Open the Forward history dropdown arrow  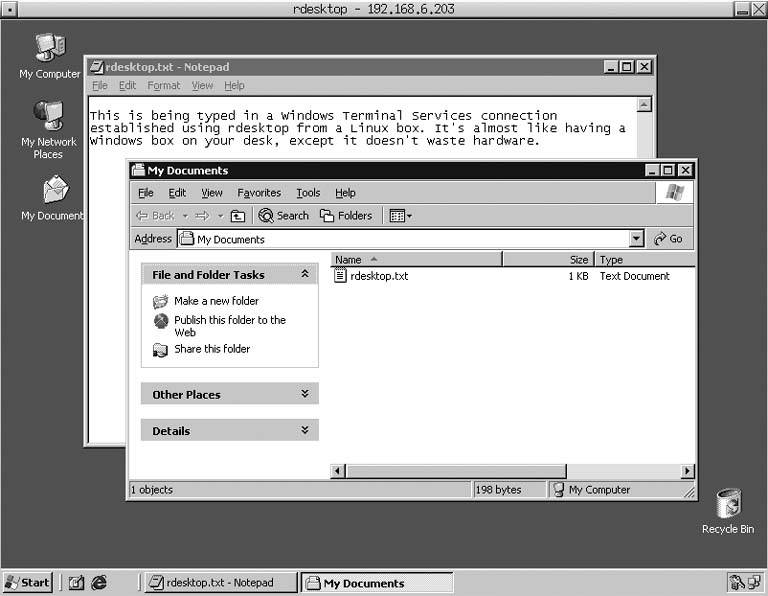pos(220,215)
